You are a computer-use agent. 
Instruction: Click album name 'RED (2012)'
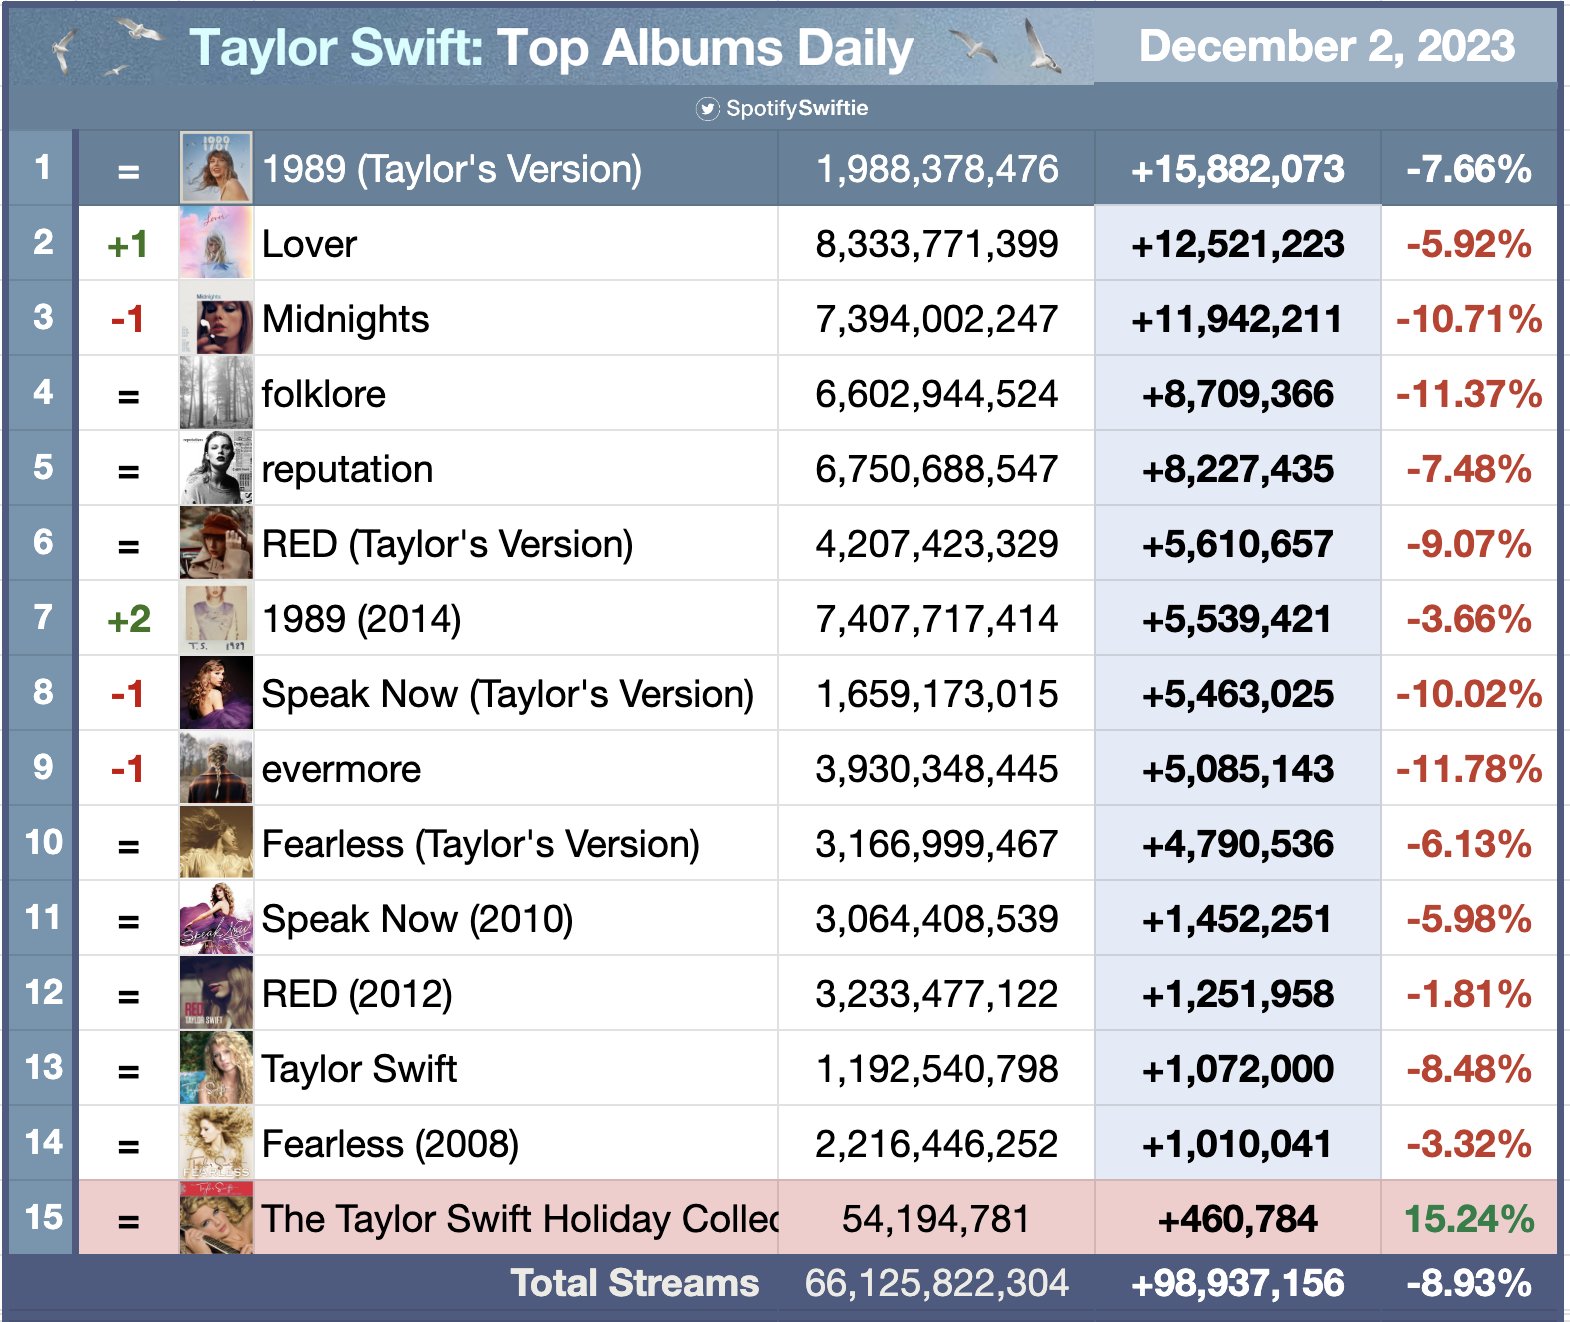tap(357, 995)
